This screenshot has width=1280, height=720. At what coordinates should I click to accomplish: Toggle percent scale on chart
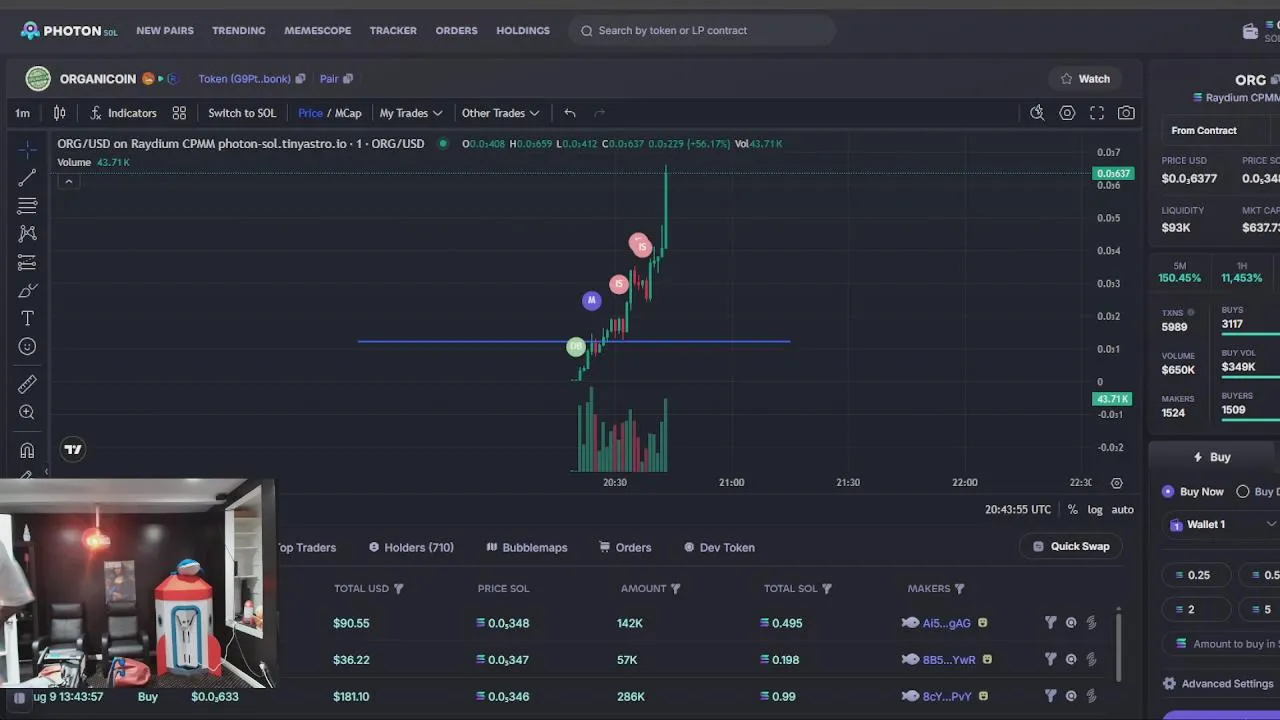pyautogui.click(x=1072, y=510)
